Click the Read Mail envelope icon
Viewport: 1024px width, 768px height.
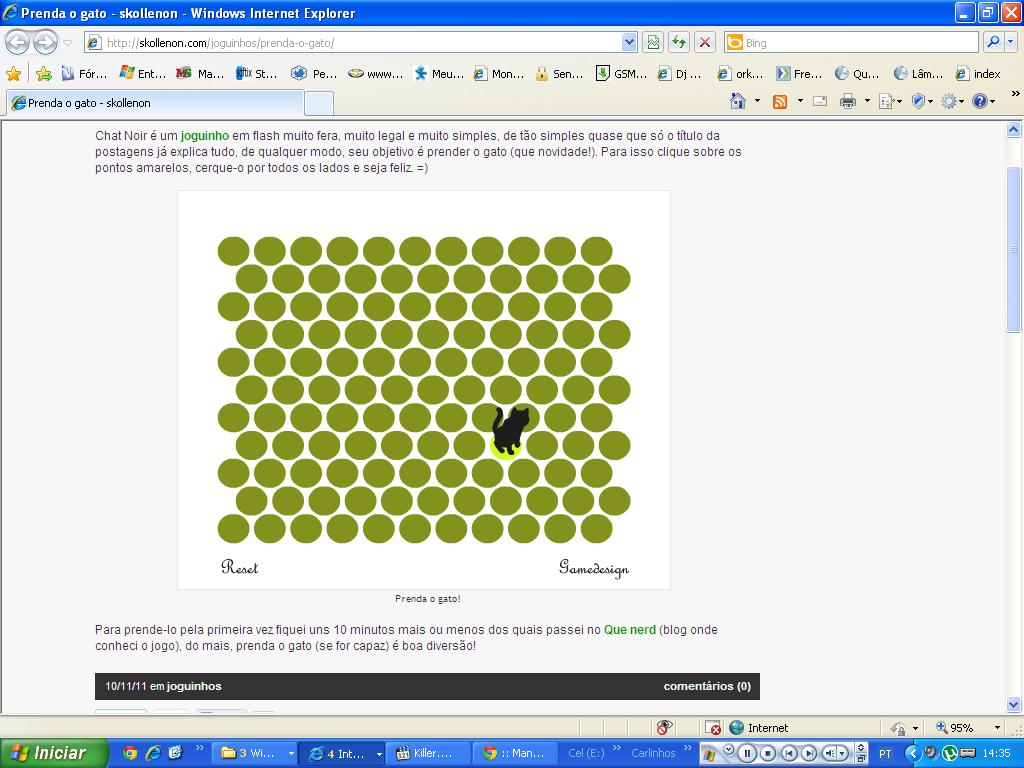pos(820,101)
